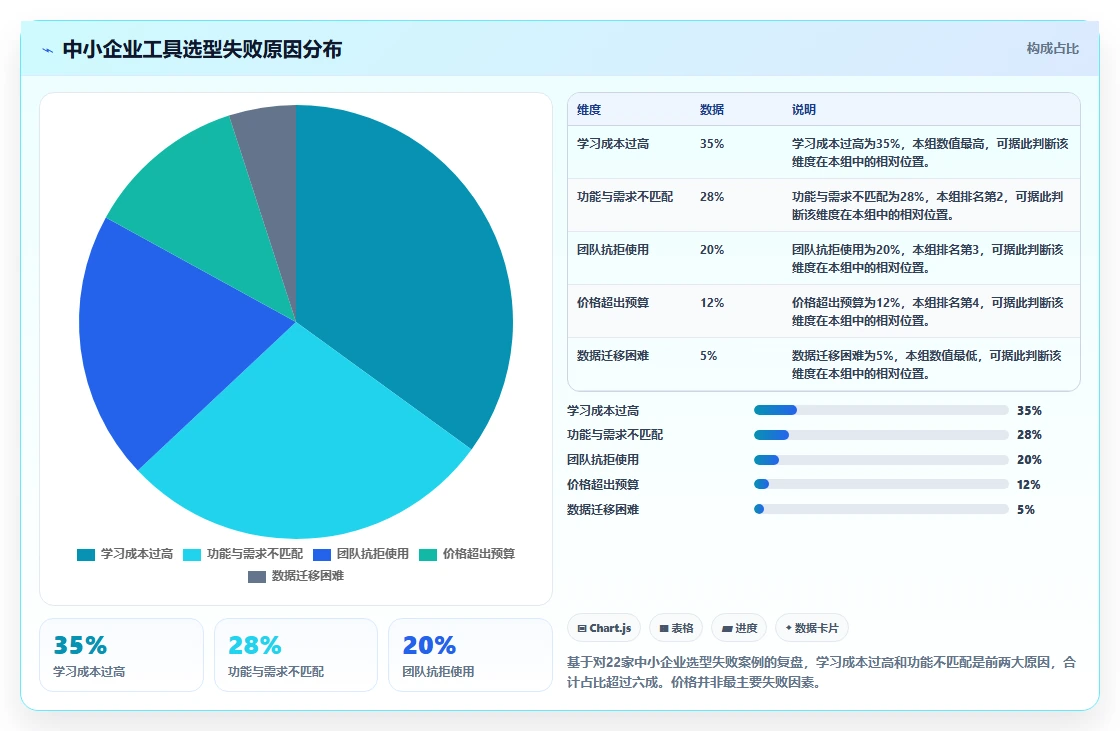The height and width of the screenshot is (731, 1120).
Task: Click 功能与需求不匹配 progress row label
Action: pyautogui.click(x=615, y=434)
